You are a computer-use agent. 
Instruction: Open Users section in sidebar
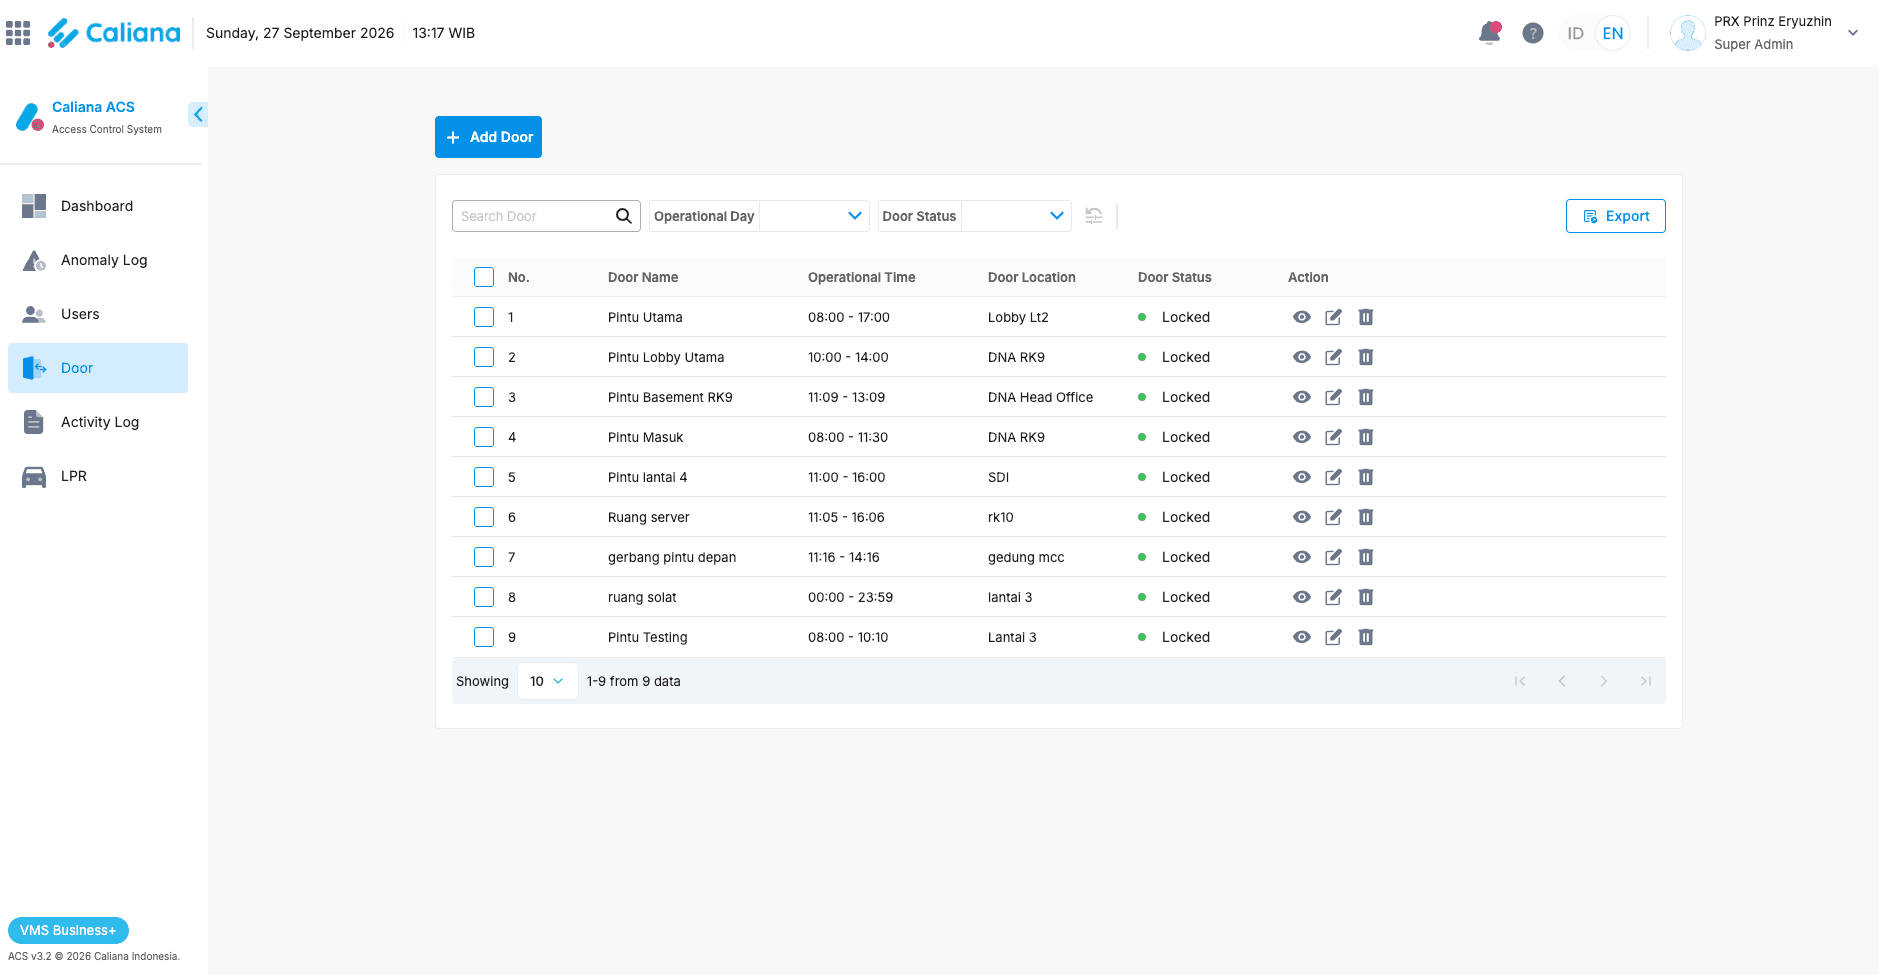click(x=98, y=314)
